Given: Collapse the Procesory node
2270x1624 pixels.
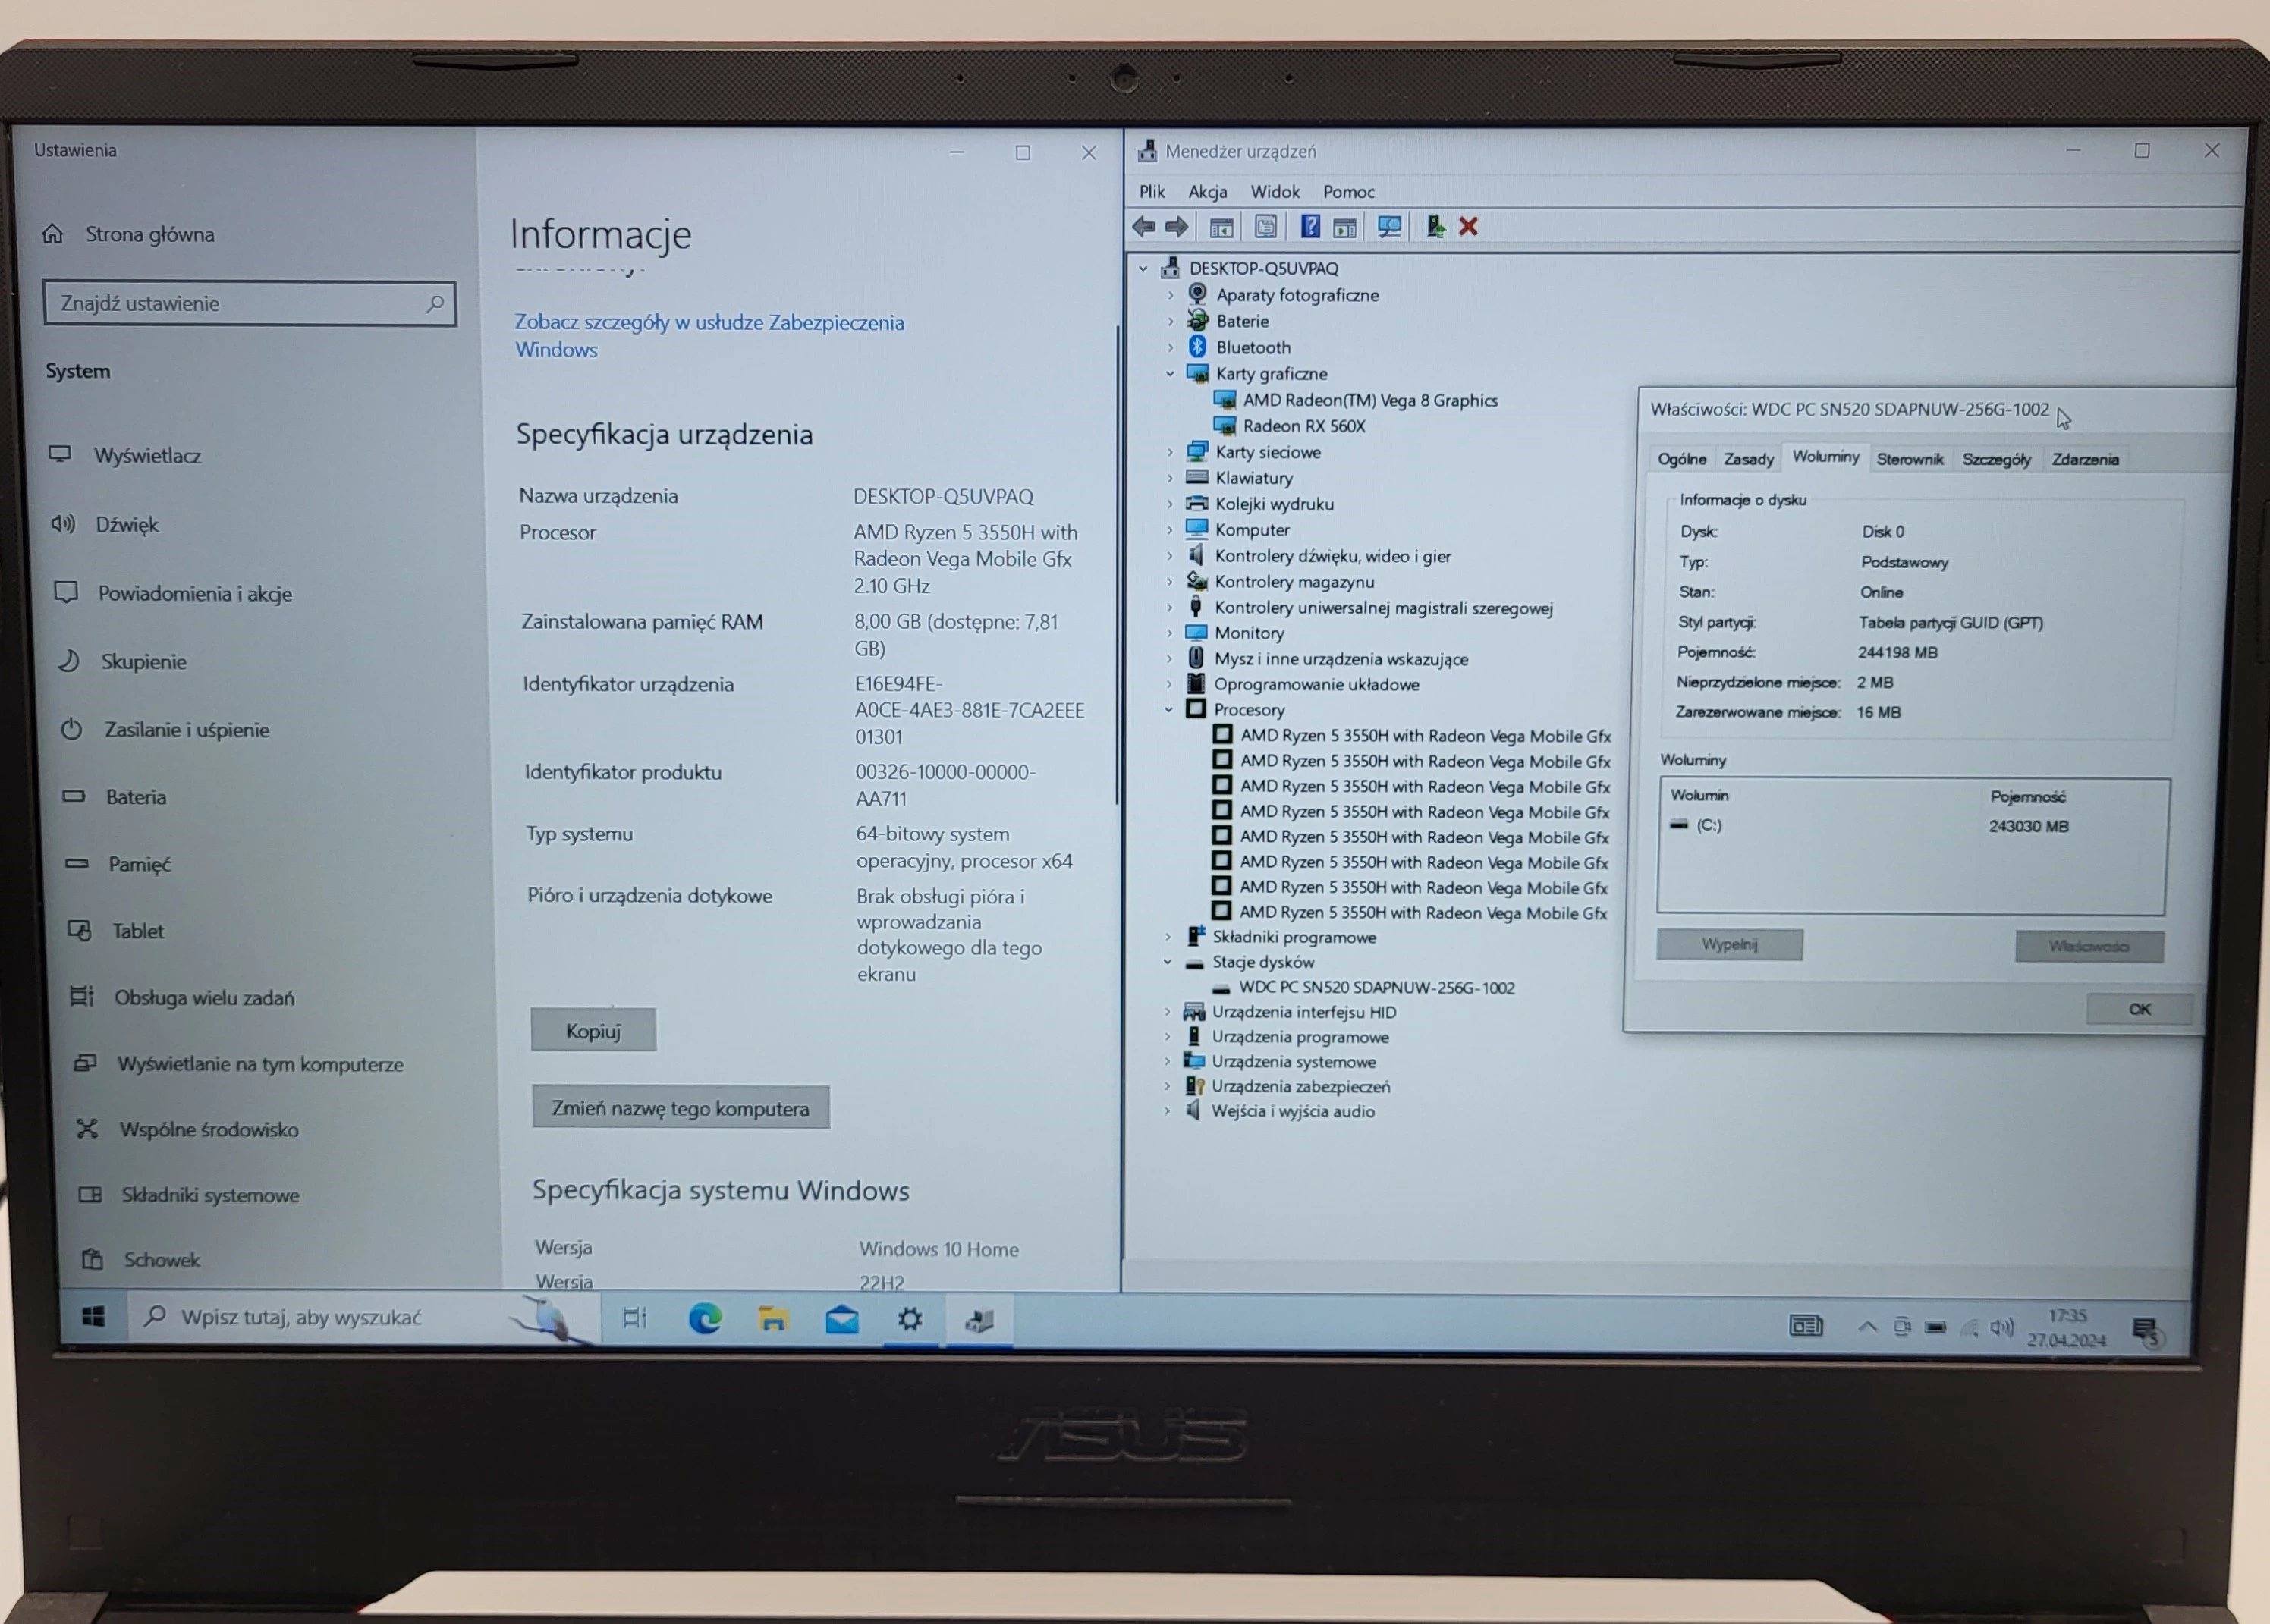Looking at the screenshot, I should click(x=1168, y=710).
